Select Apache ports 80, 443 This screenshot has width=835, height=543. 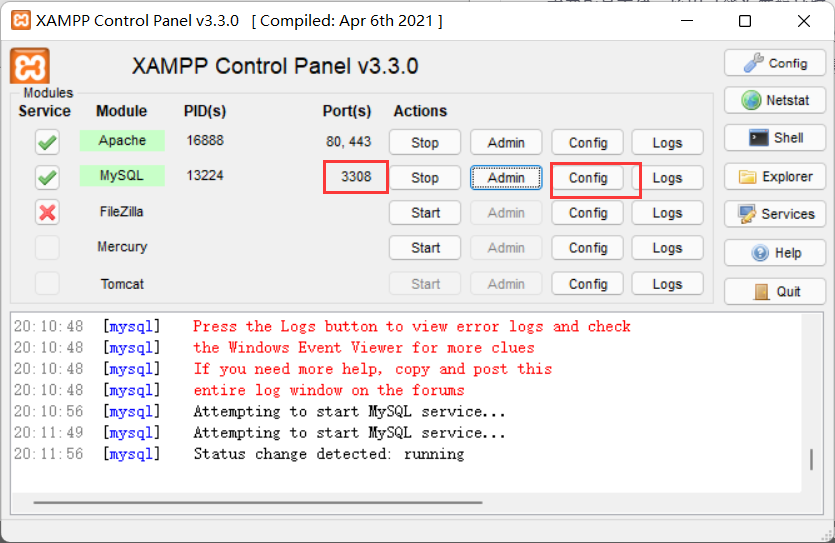coord(348,142)
